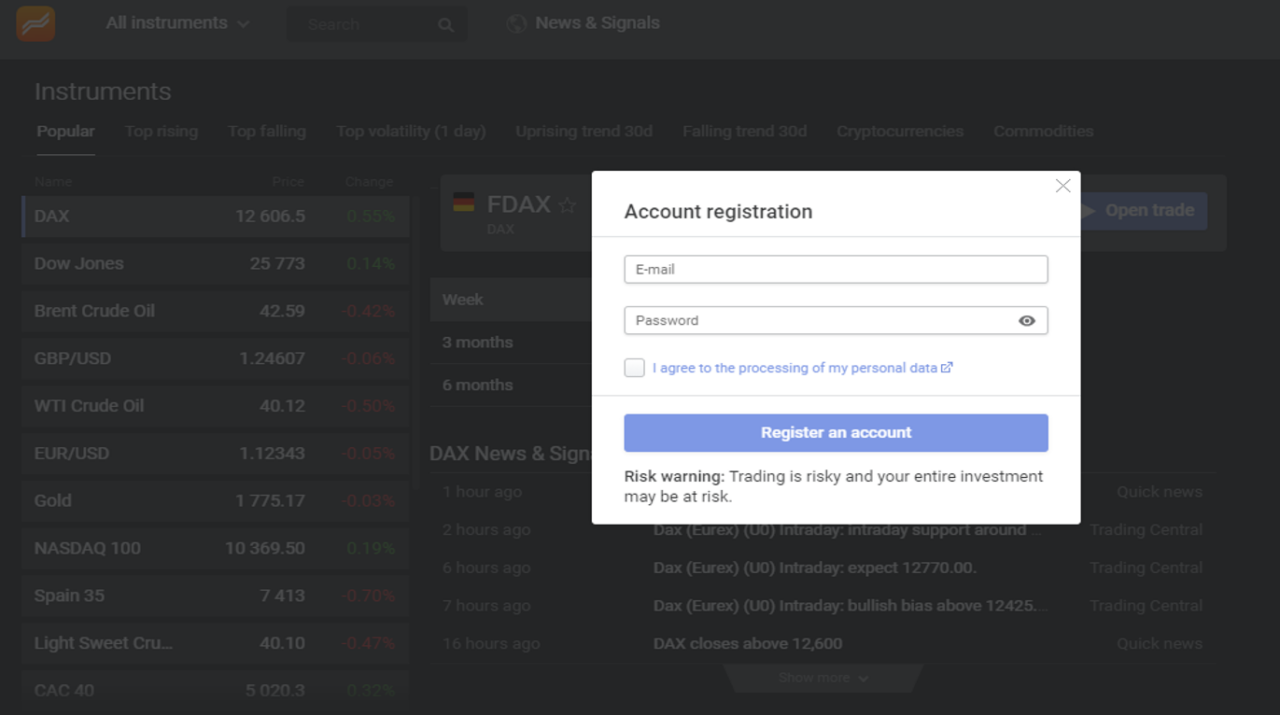Screen dimensions: 1280x715
Task: Click the search magnifier icon
Action: tap(446, 25)
